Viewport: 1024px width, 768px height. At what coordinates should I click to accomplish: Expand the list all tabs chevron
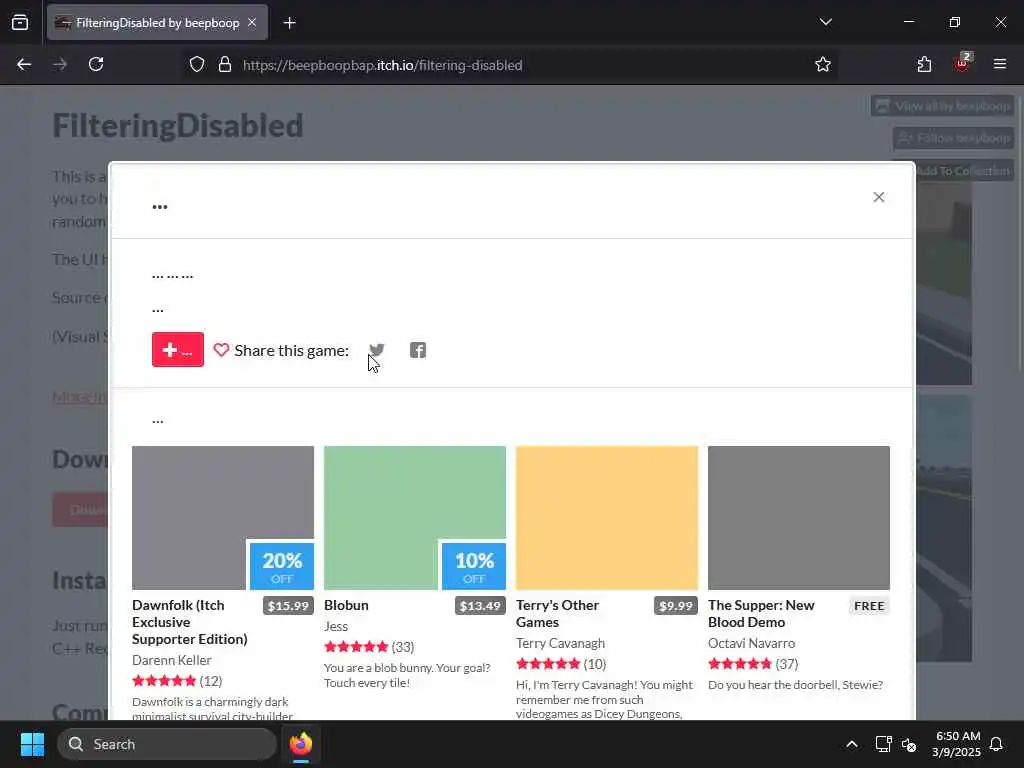(x=825, y=22)
